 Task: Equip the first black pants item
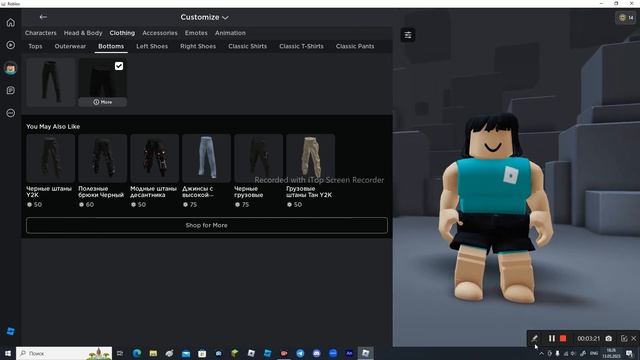tap(51, 82)
